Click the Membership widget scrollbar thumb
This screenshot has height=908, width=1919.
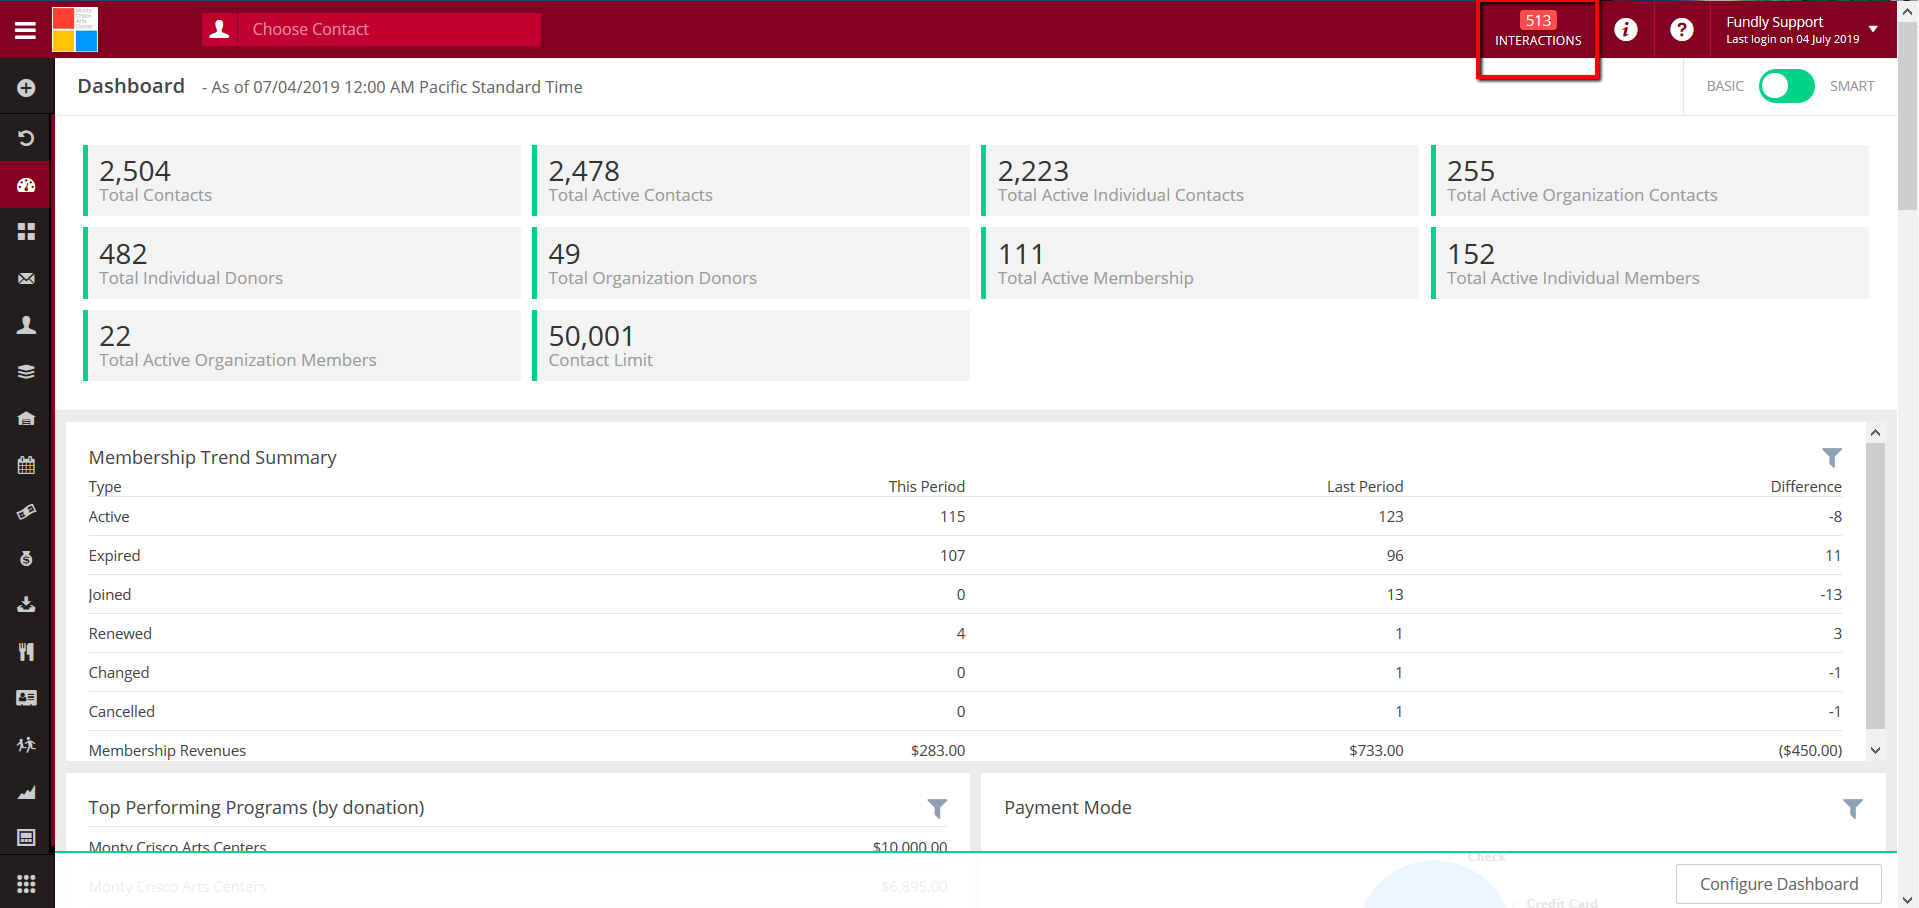[x=1875, y=586]
